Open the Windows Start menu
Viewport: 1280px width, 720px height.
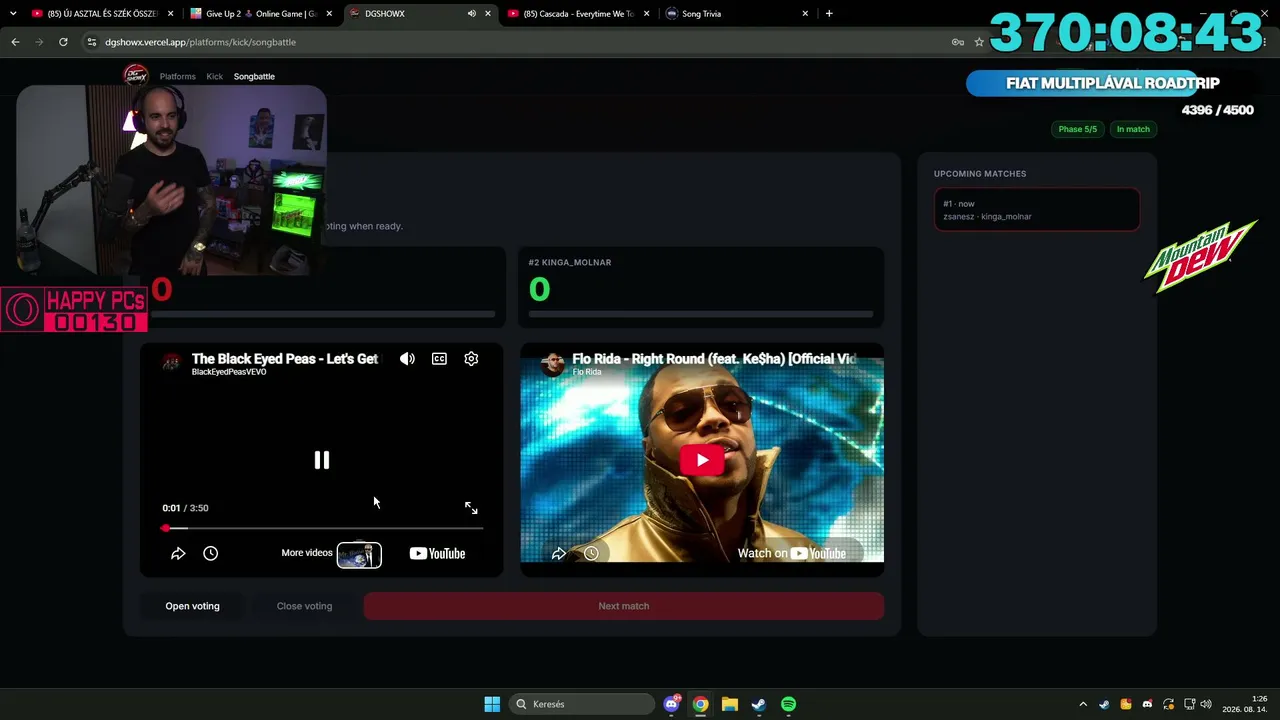coord(492,704)
